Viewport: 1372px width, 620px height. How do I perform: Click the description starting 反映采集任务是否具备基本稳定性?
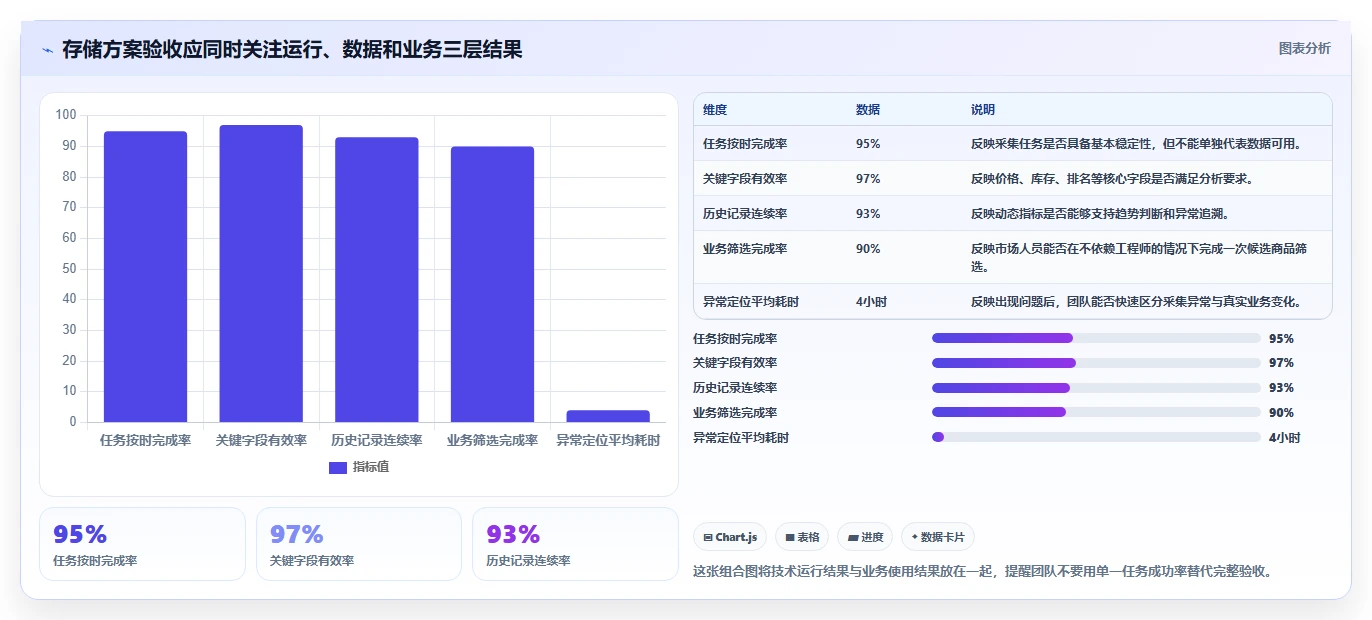pos(1137,144)
